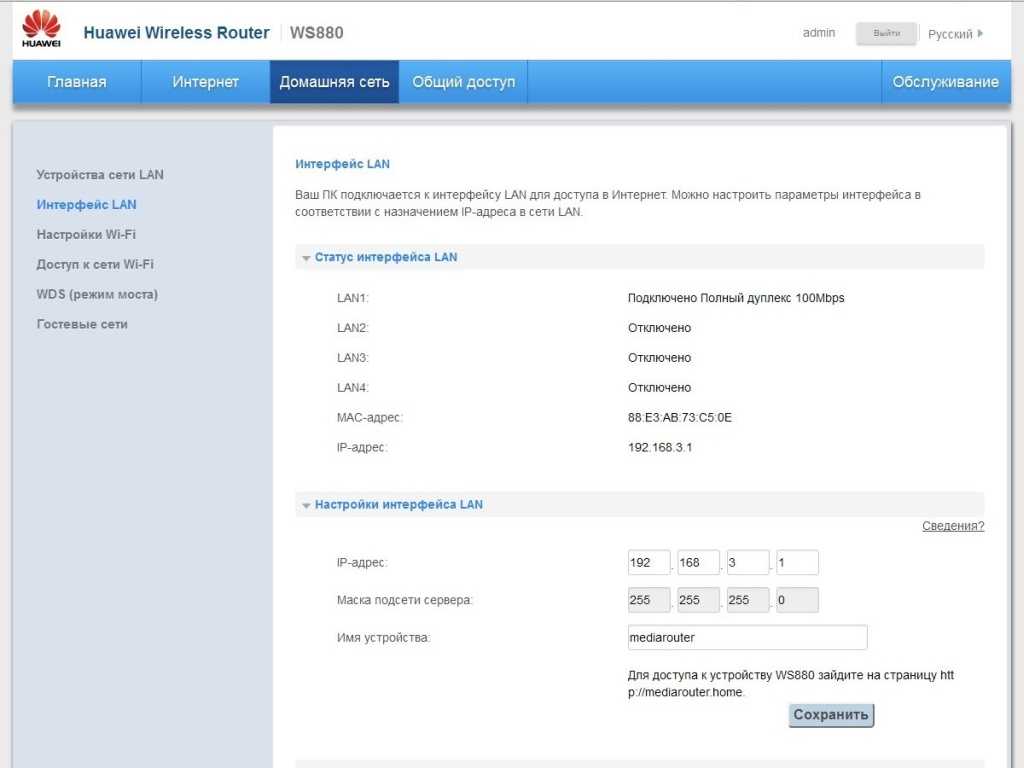The height and width of the screenshot is (768, 1024).
Task: Open Устройства сети LAN in sidebar
Action: [x=100, y=174]
